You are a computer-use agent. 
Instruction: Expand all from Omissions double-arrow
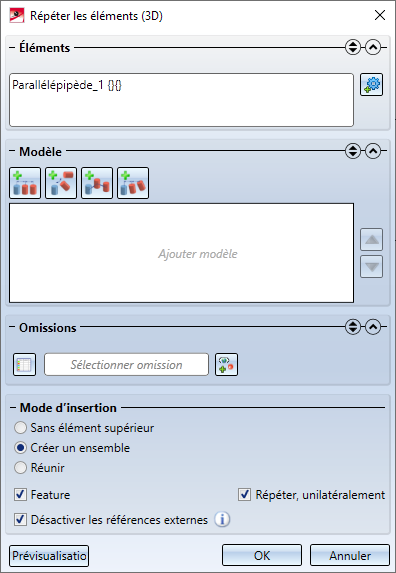353,327
